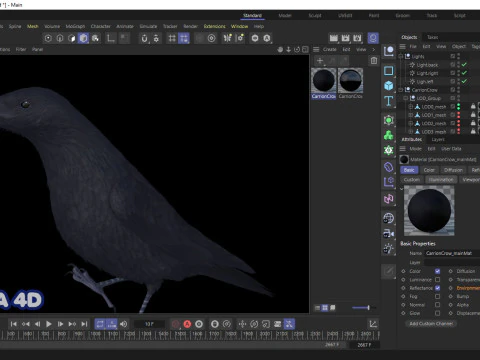480x360 pixels.
Task: Toggle the green enable checkmark for Light.back
Action: click(464, 65)
